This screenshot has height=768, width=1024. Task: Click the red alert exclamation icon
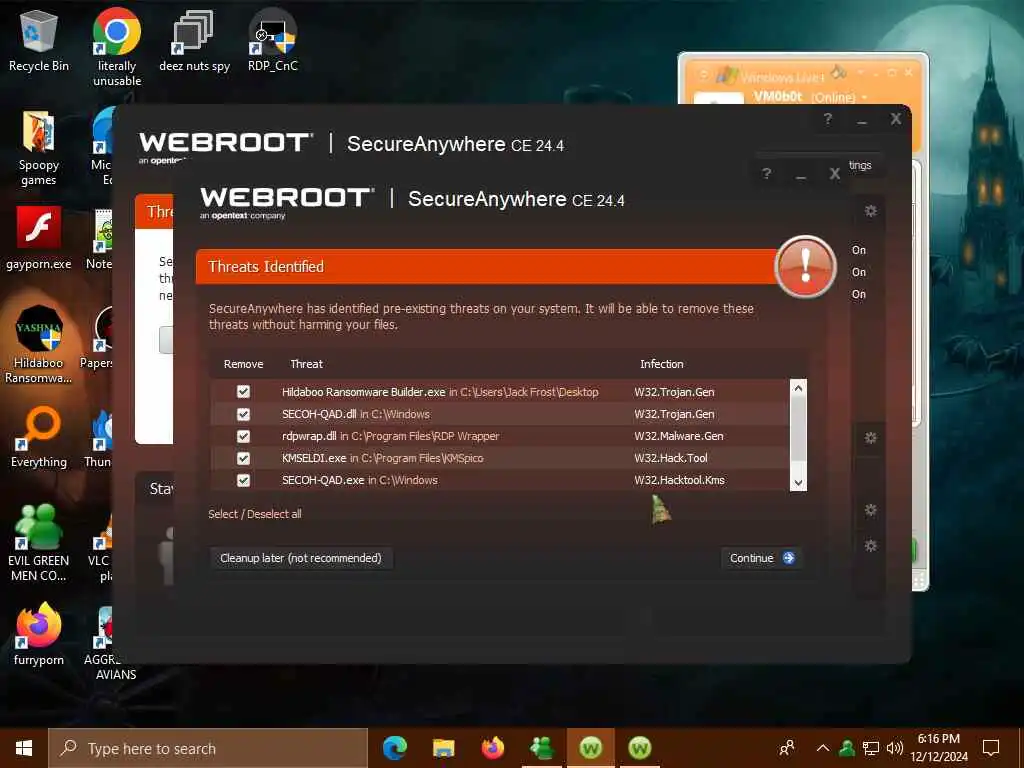pyautogui.click(x=805, y=266)
